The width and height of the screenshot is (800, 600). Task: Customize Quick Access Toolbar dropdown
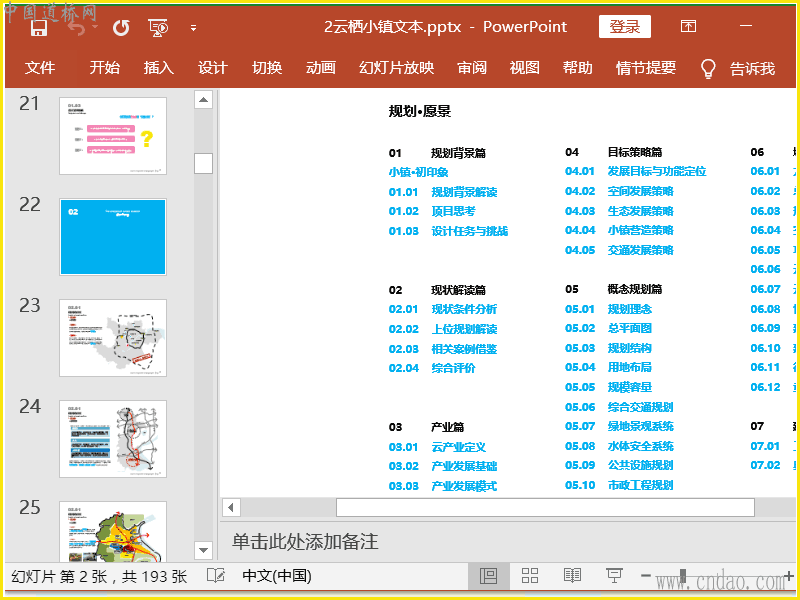point(193,28)
